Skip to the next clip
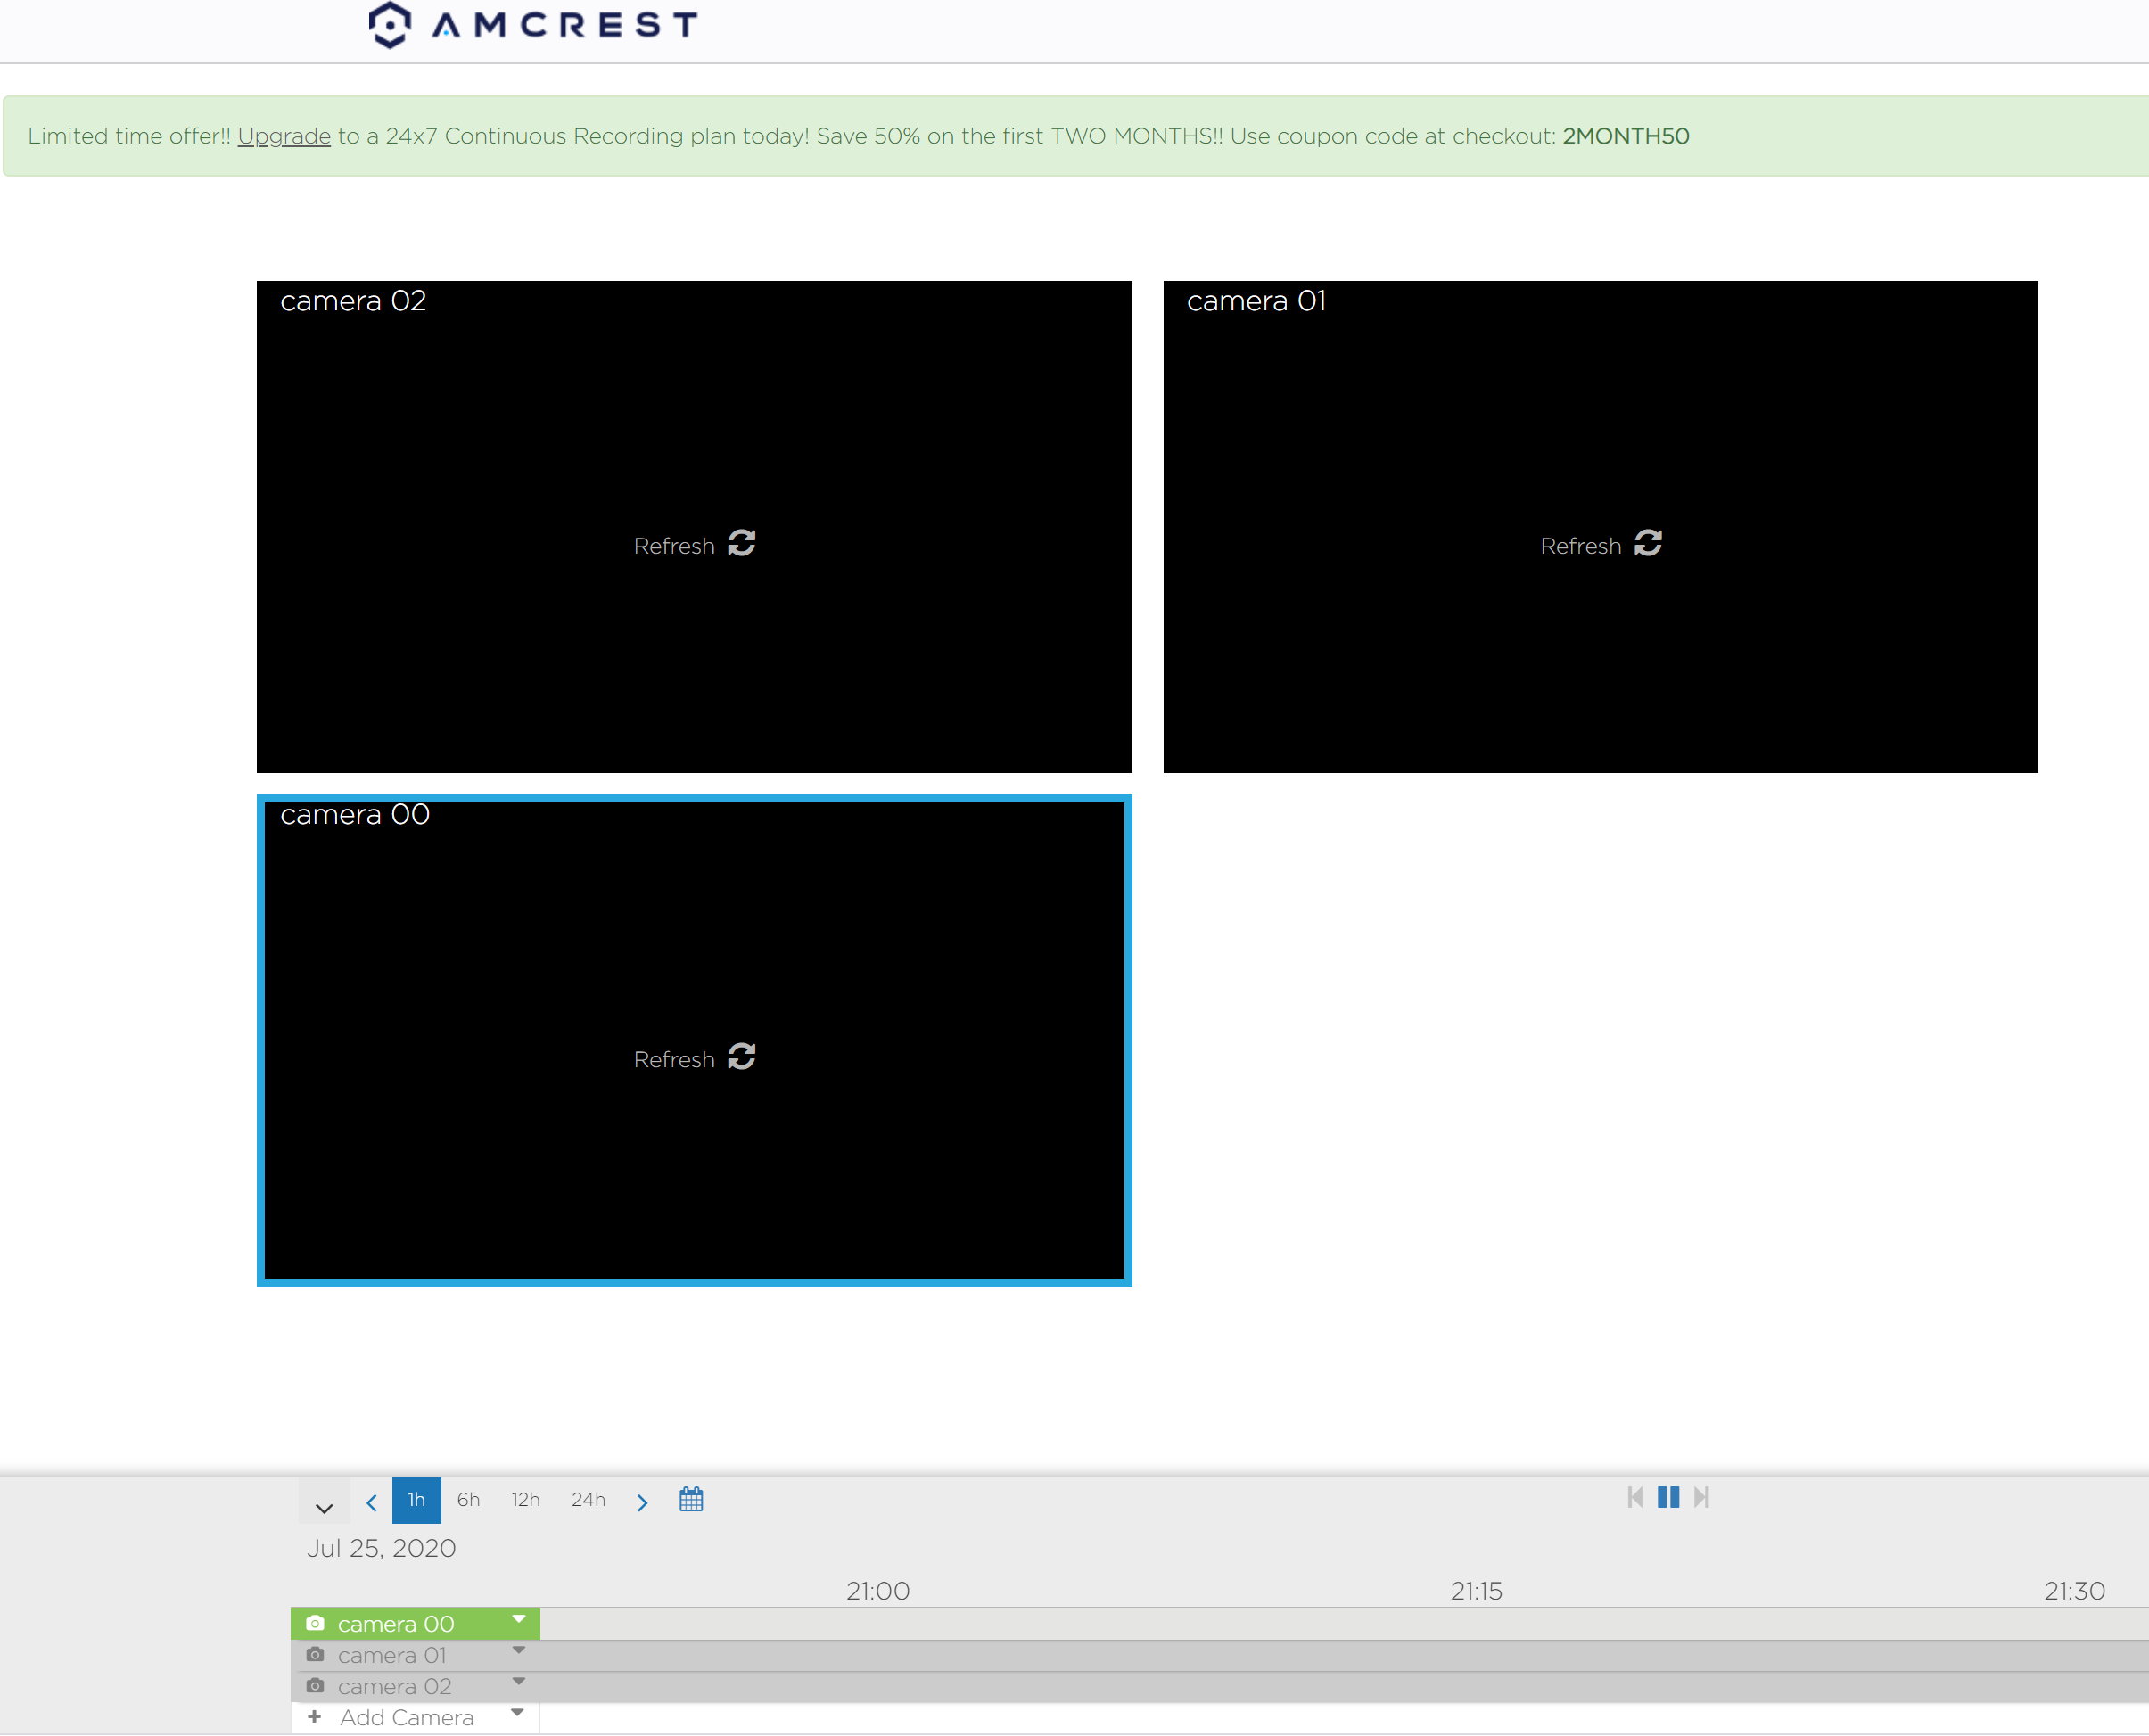Screen dimensions: 2149x1736 point(1701,1497)
